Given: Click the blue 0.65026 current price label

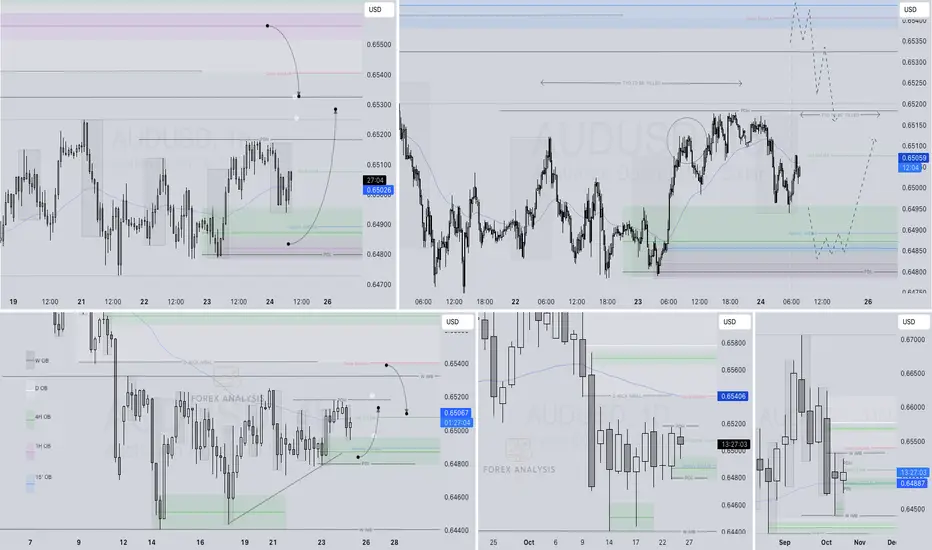Looking at the screenshot, I should [x=379, y=190].
